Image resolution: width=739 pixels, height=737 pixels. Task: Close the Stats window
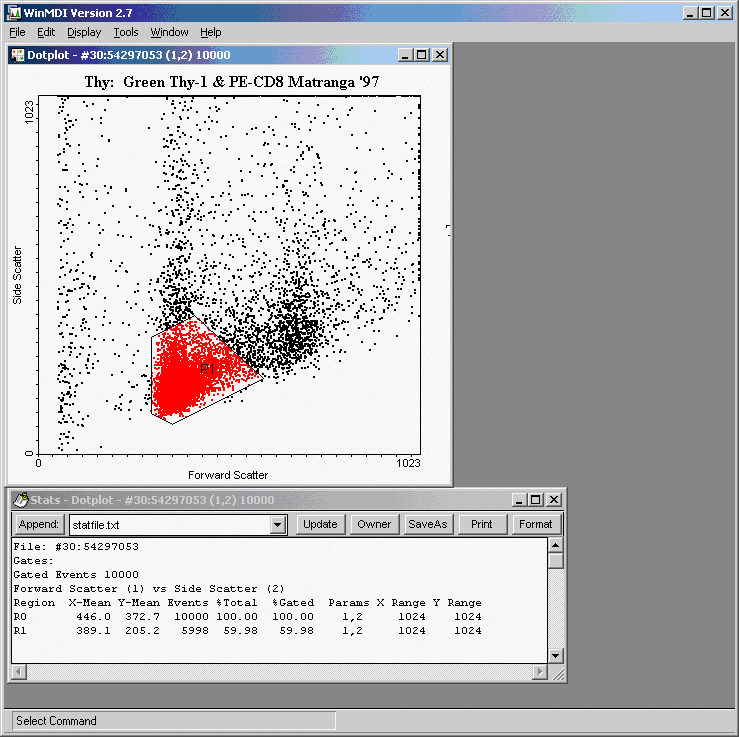coord(553,500)
